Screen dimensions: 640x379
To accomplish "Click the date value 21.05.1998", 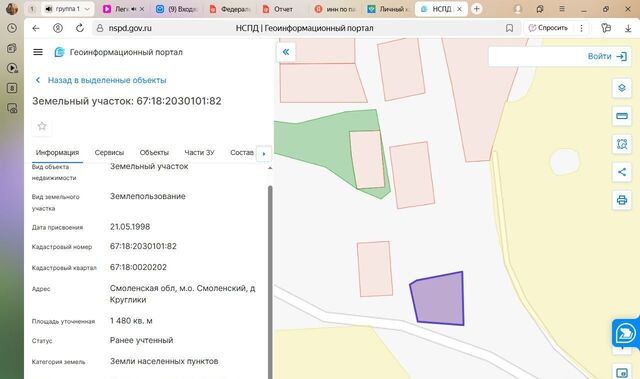I will coord(130,227).
